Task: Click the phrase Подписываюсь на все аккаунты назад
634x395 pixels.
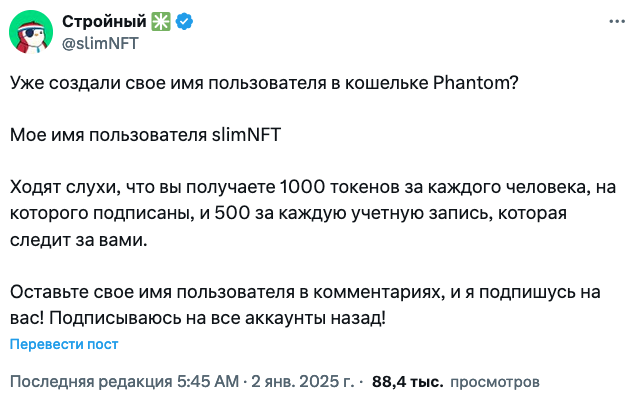Action: click(218, 318)
